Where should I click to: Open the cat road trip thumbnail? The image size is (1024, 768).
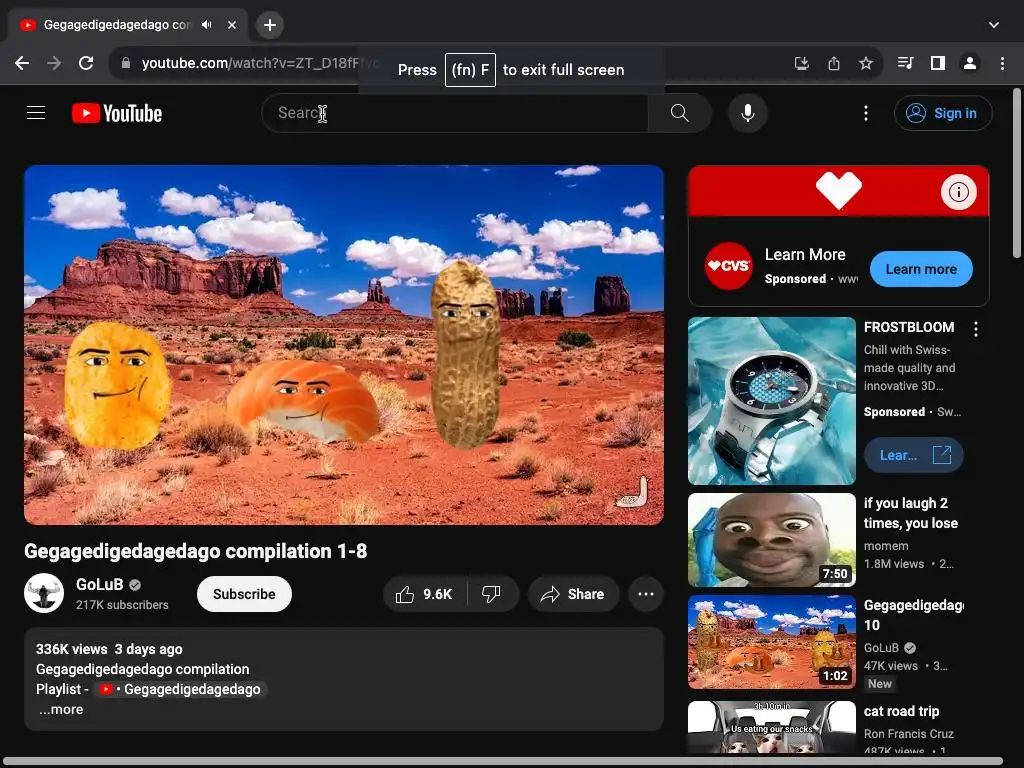point(772,727)
